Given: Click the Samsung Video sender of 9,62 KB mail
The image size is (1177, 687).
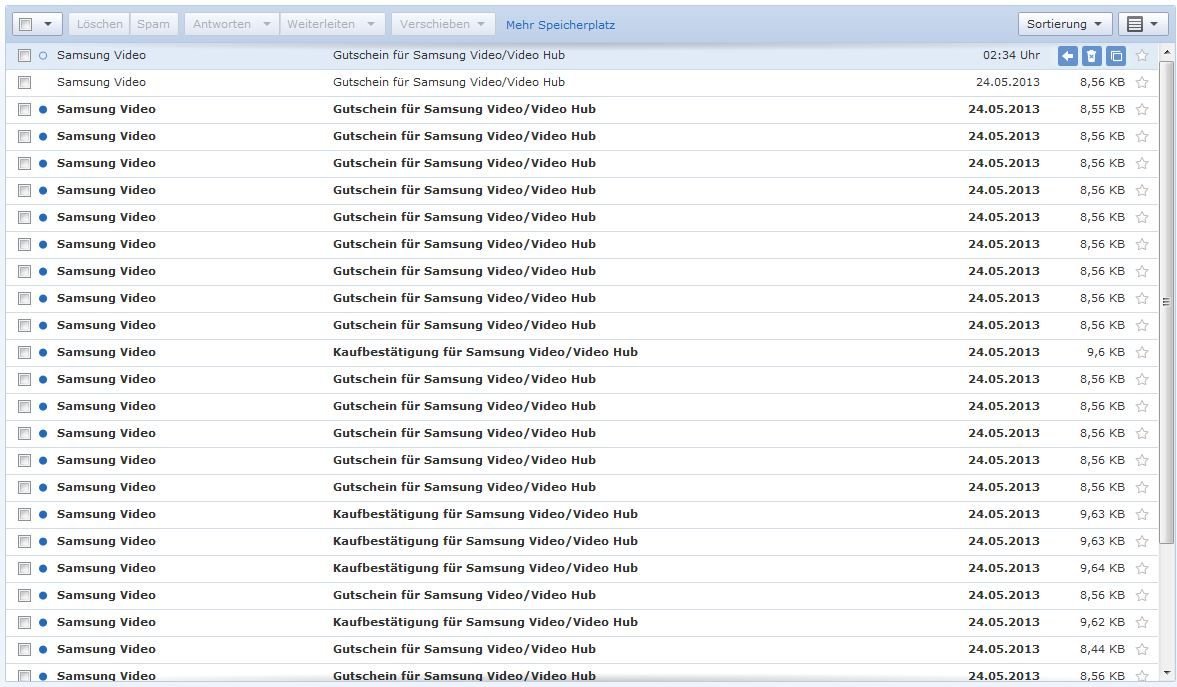Looking at the screenshot, I should coord(107,622).
